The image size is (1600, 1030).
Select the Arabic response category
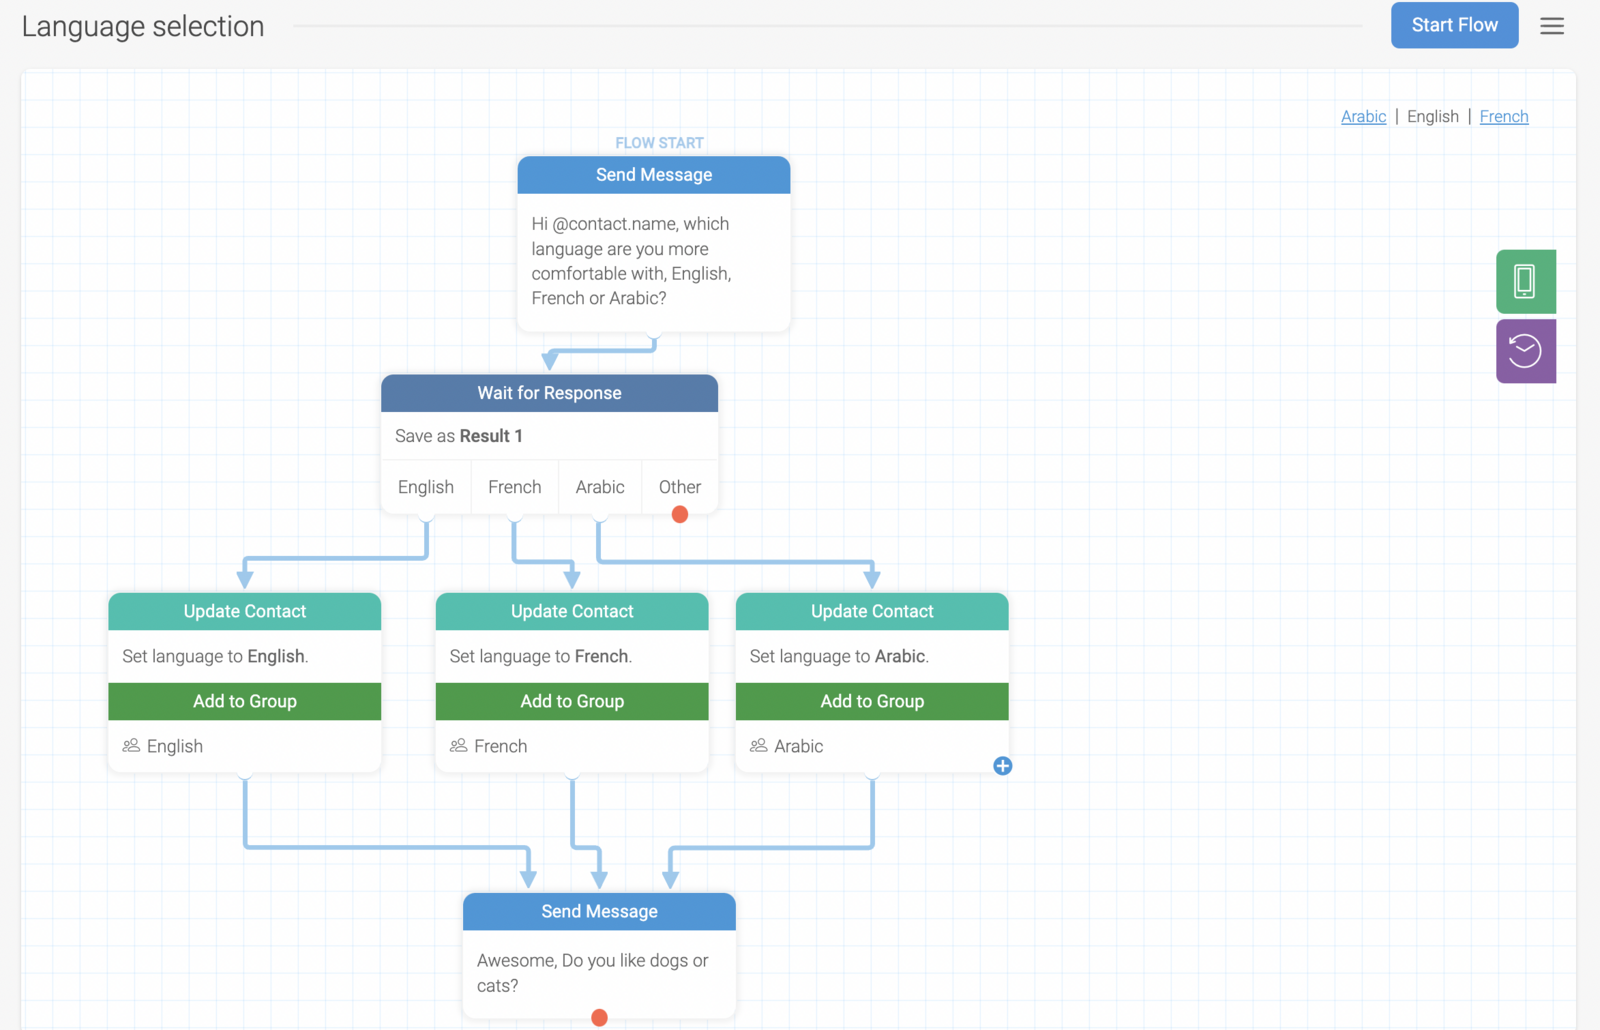[600, 487]
